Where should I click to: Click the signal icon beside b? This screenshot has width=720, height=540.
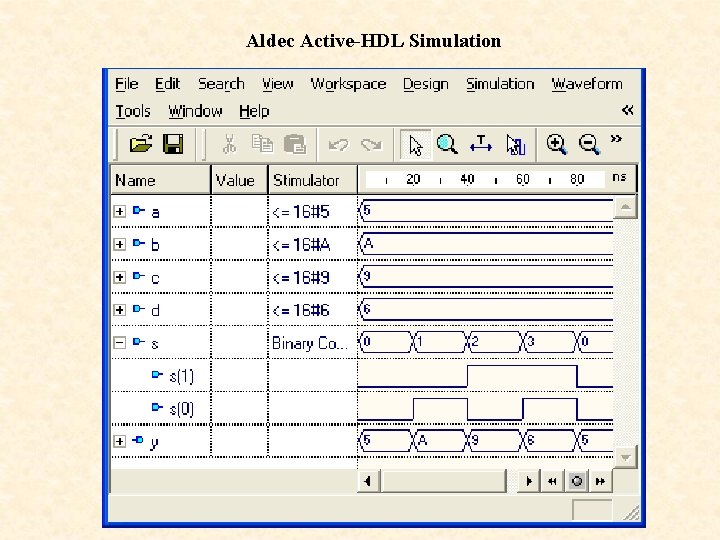point(139,243)
